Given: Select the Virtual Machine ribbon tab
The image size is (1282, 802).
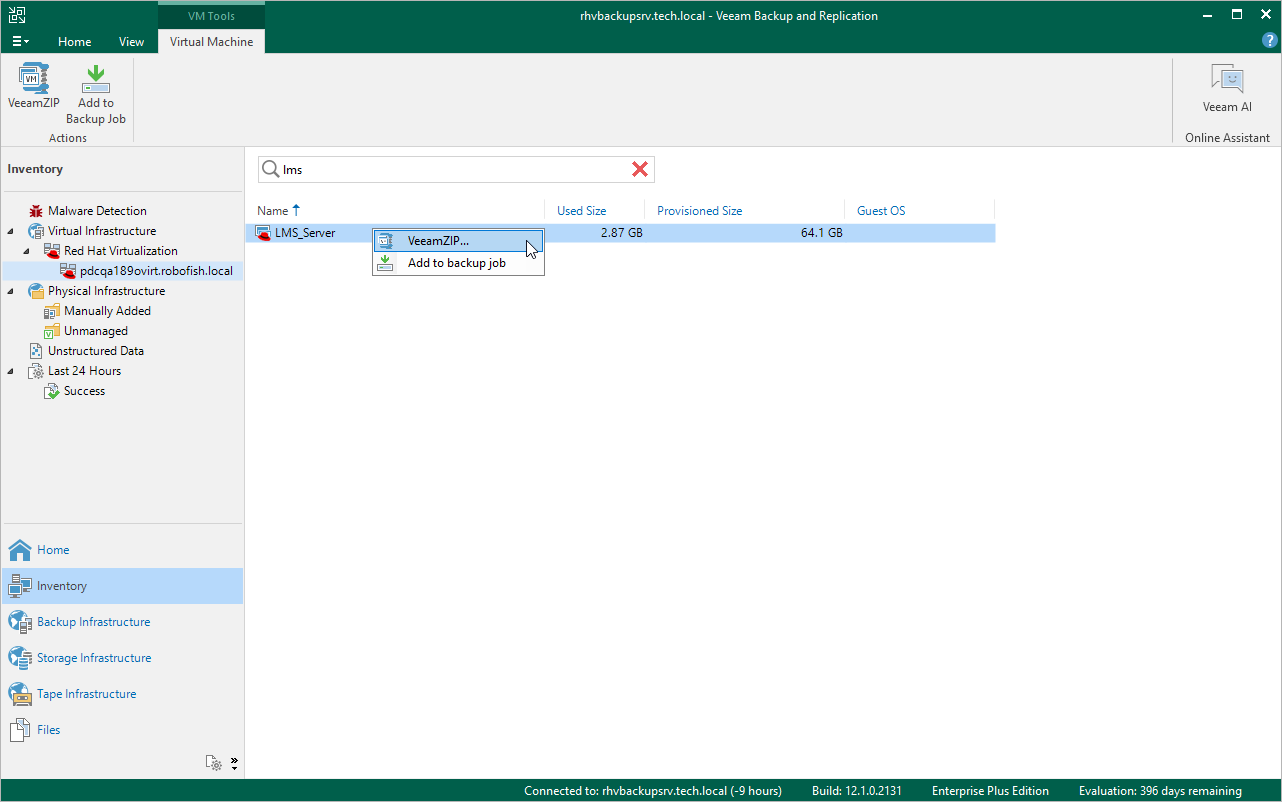Looking at the screenshot, I should click(x=211, y=42).
